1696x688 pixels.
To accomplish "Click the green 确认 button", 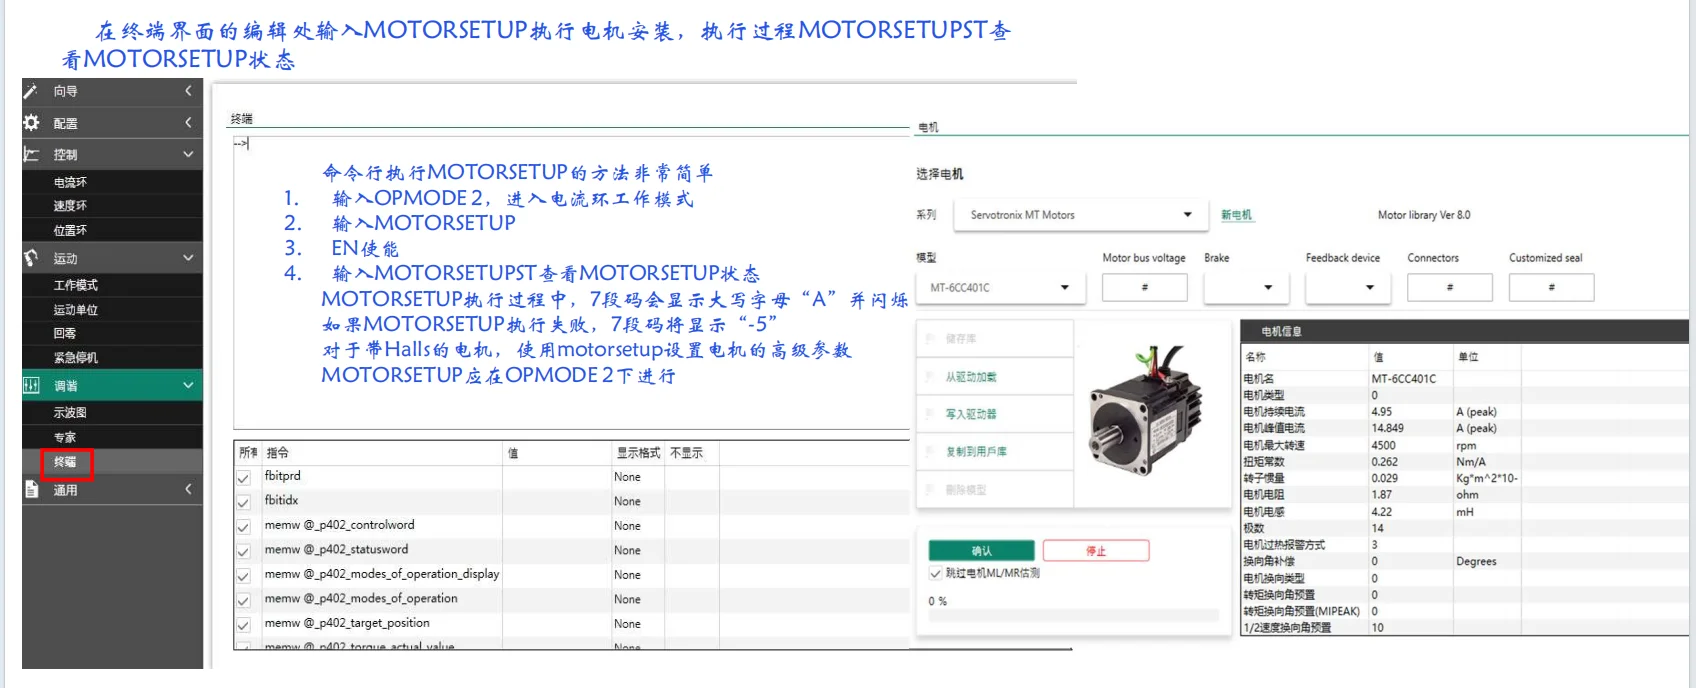I will [981, 551].
